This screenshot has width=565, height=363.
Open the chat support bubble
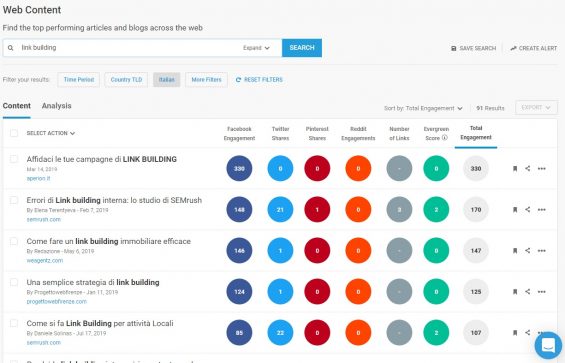pyautogui.click(x=548, y=345)
